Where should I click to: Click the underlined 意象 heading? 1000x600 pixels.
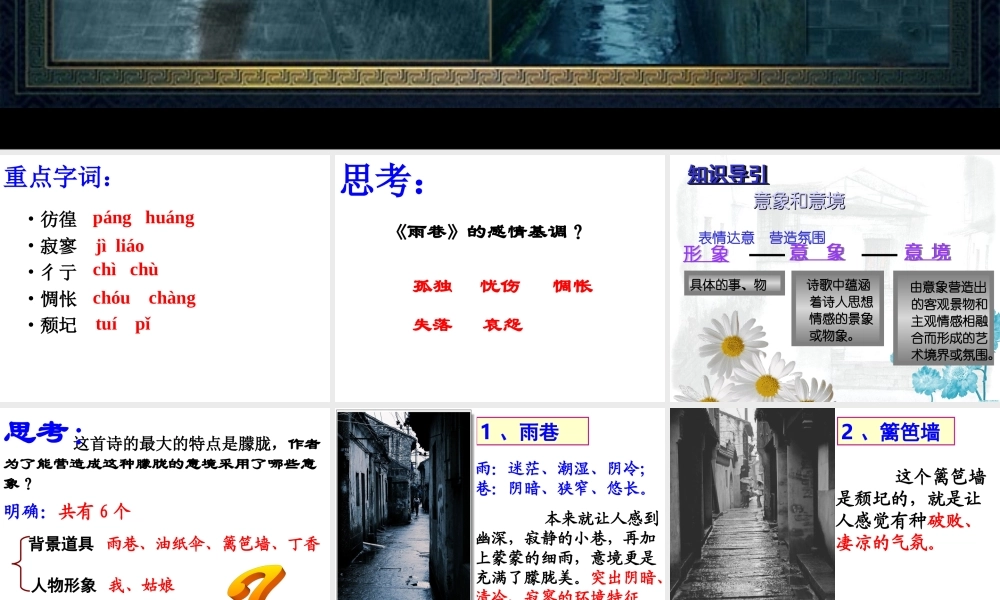(817, 253)
